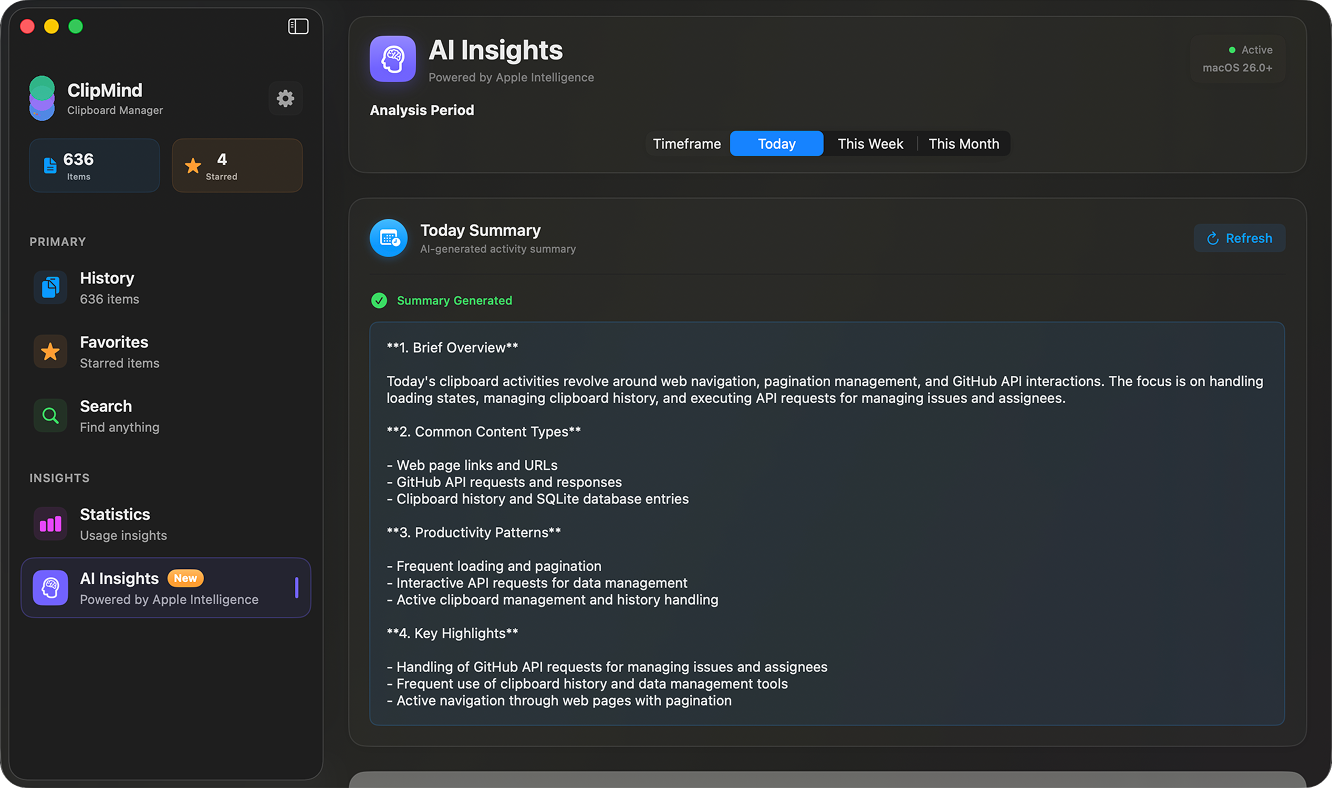Select the Today segment
Viewport: 1332px width, 788px height.
tap(776, 143)
